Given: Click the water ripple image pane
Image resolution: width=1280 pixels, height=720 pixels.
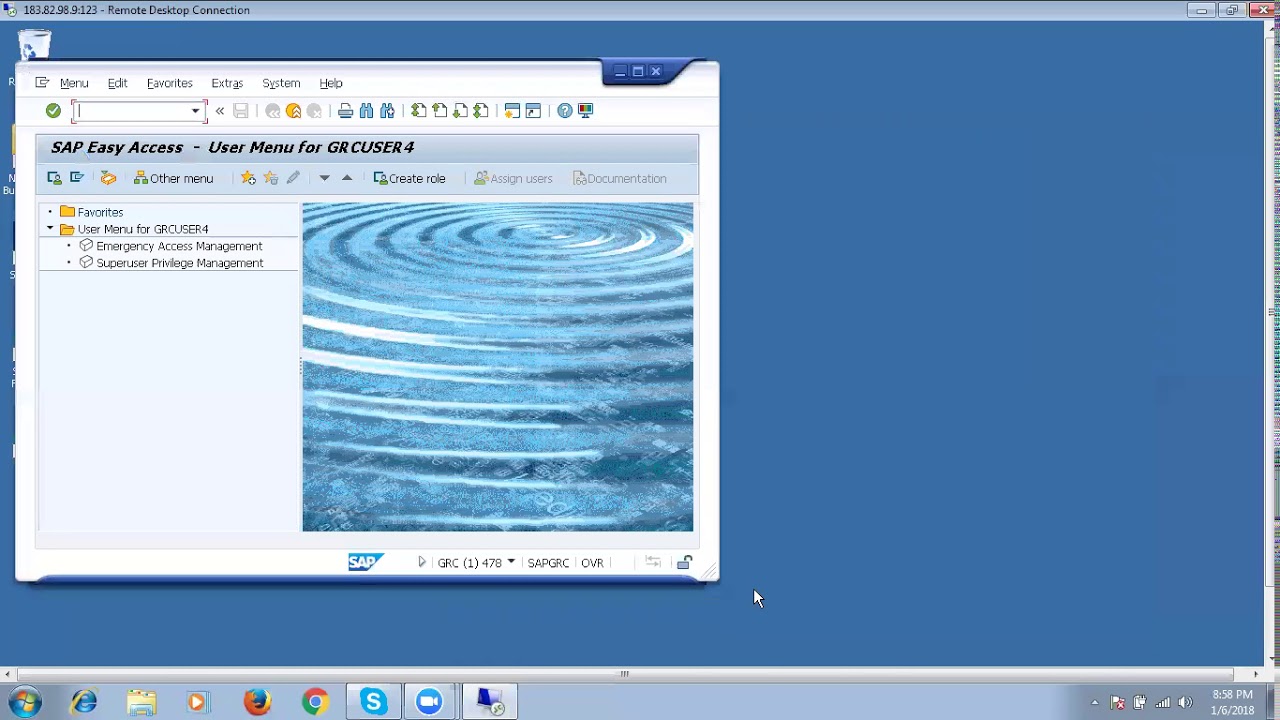Looking at the screenshot, I should [497, 367].
